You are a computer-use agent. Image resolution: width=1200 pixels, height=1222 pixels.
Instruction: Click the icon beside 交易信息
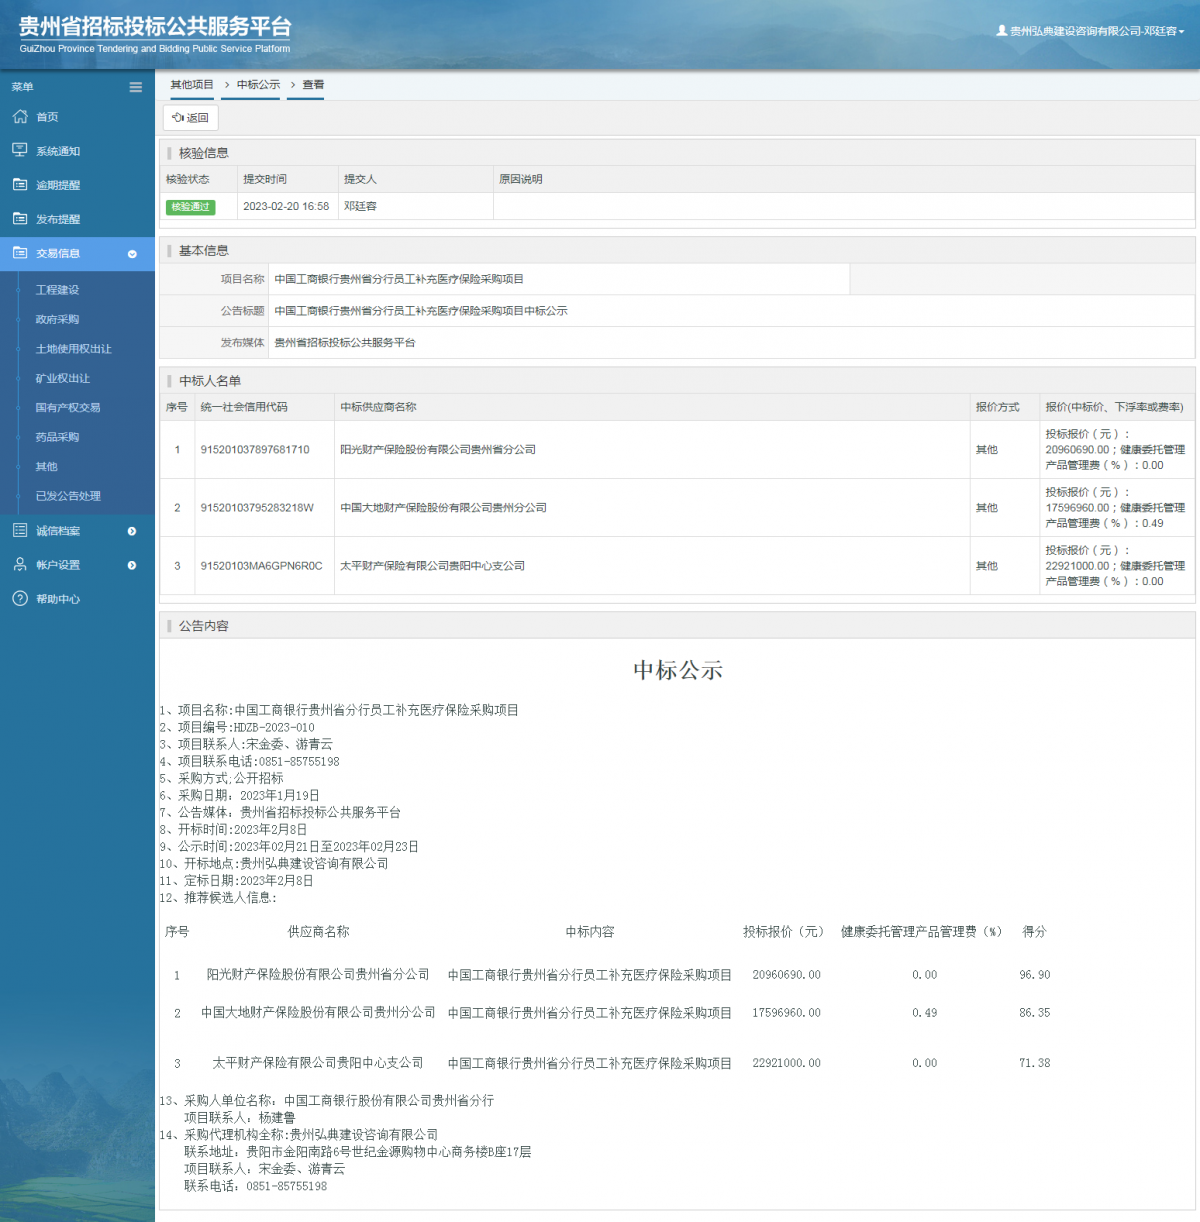pos(20,253)
